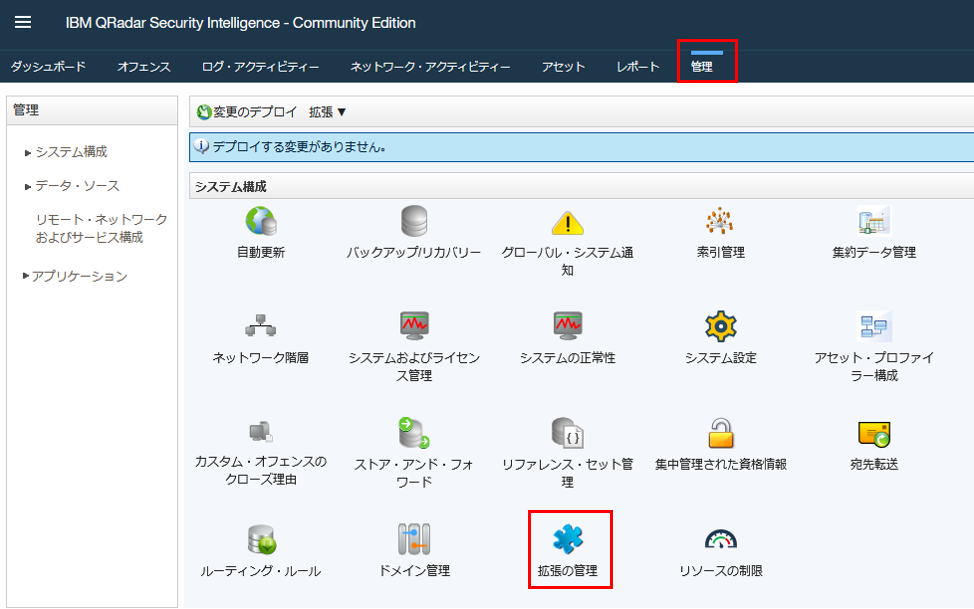This screenshot has height=609, width=974.
Task: Switch to the ログ・アクティビティー tab
Action: point(260,66)
